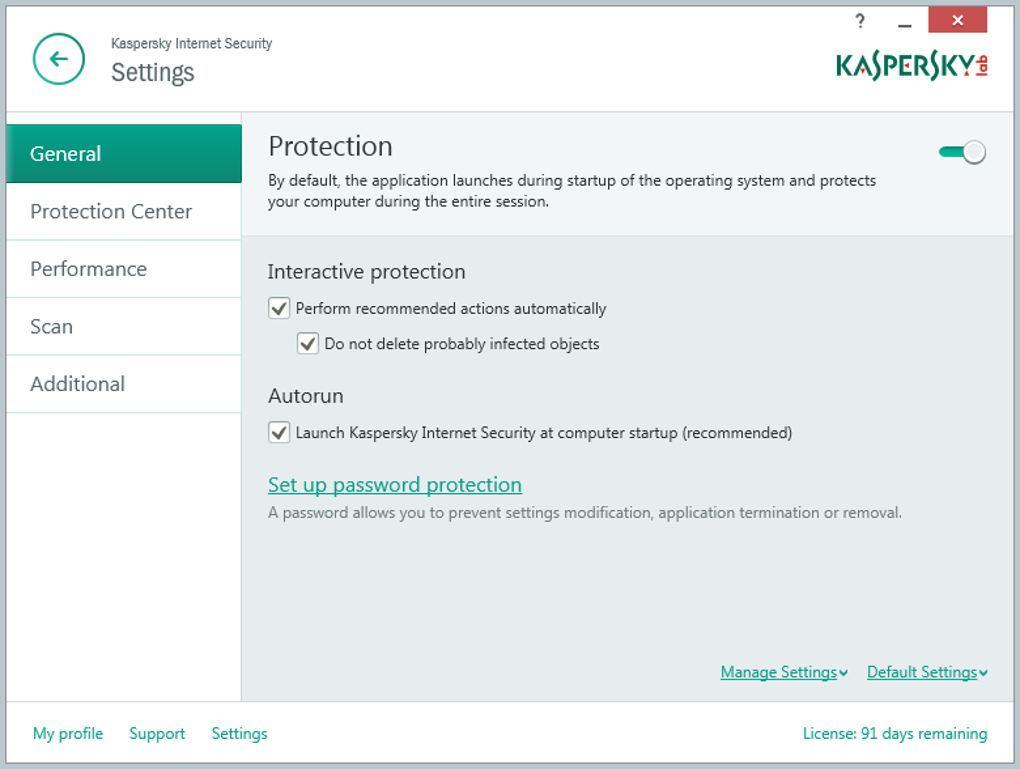The image size is (1020, 769).
Task: Switch to Protection Center tab
Action: click(124, 211)
